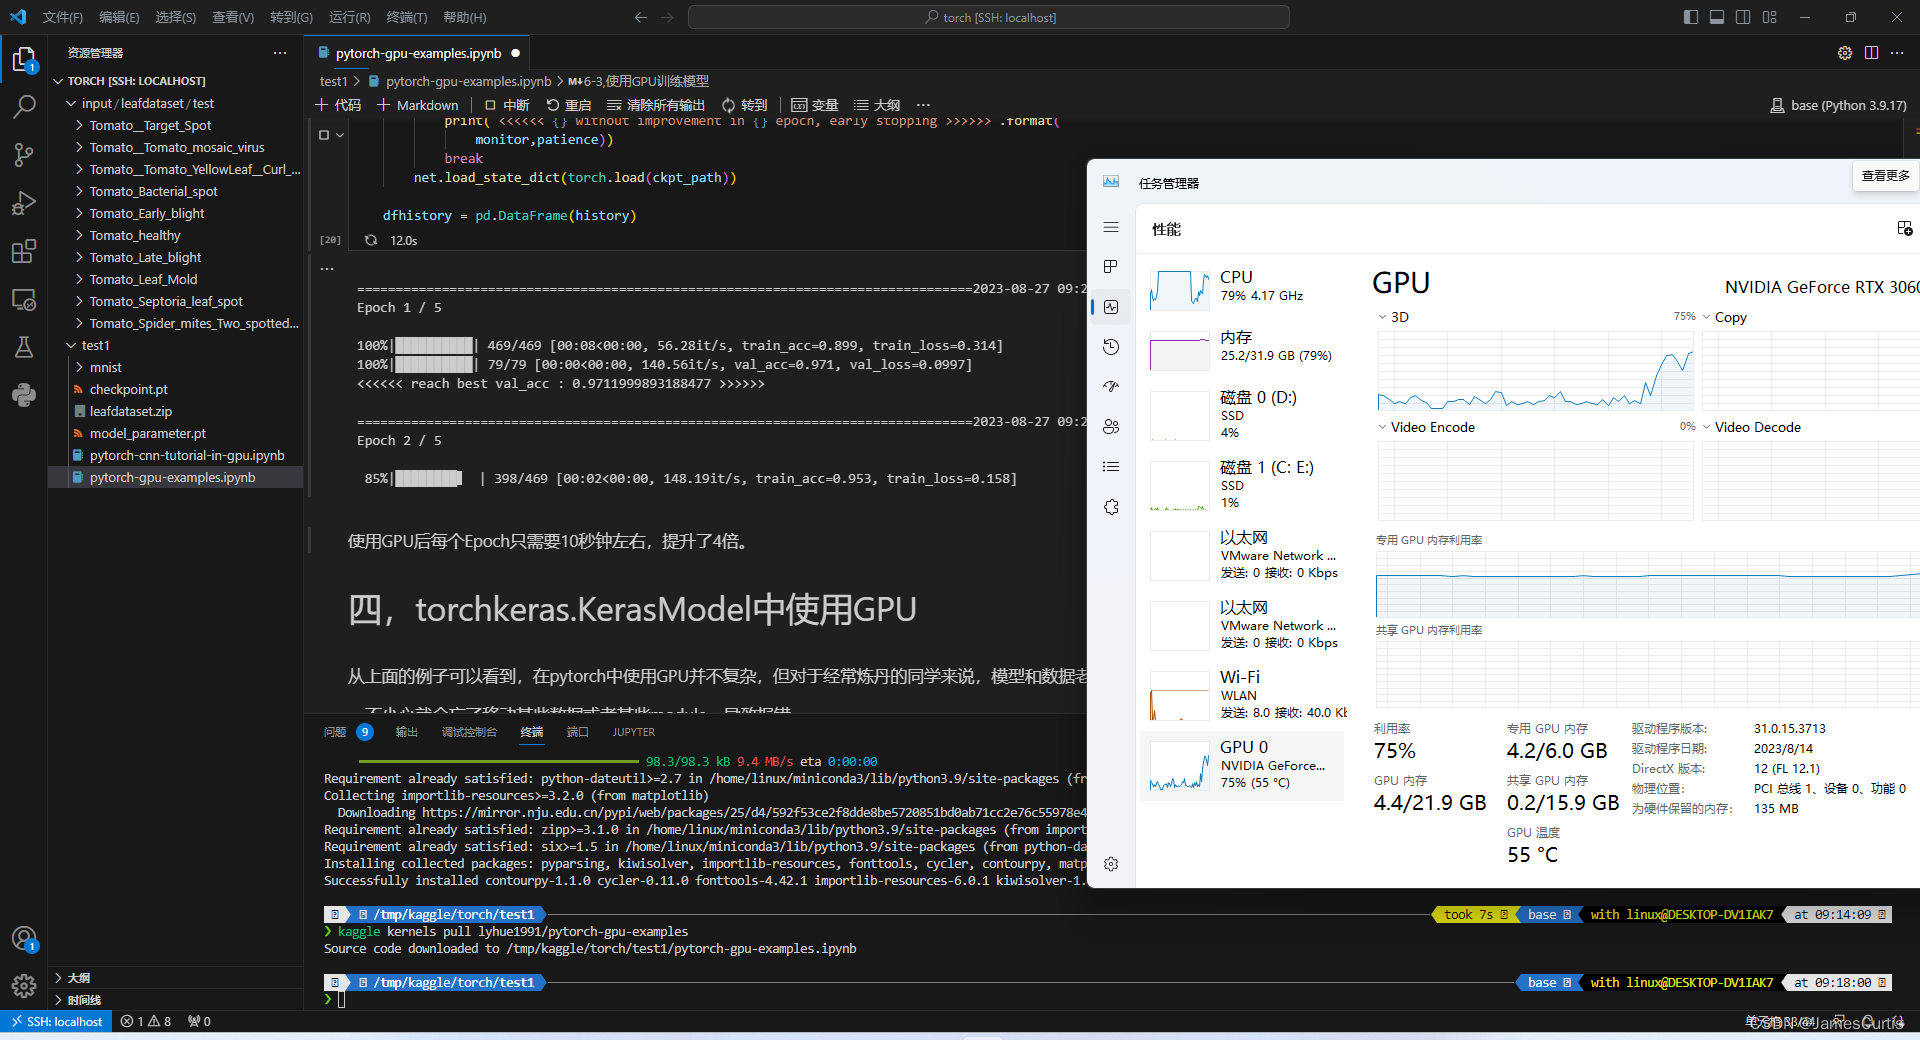Open Task Manager settings gear

pyautogui.click(x=1111, y=864)
